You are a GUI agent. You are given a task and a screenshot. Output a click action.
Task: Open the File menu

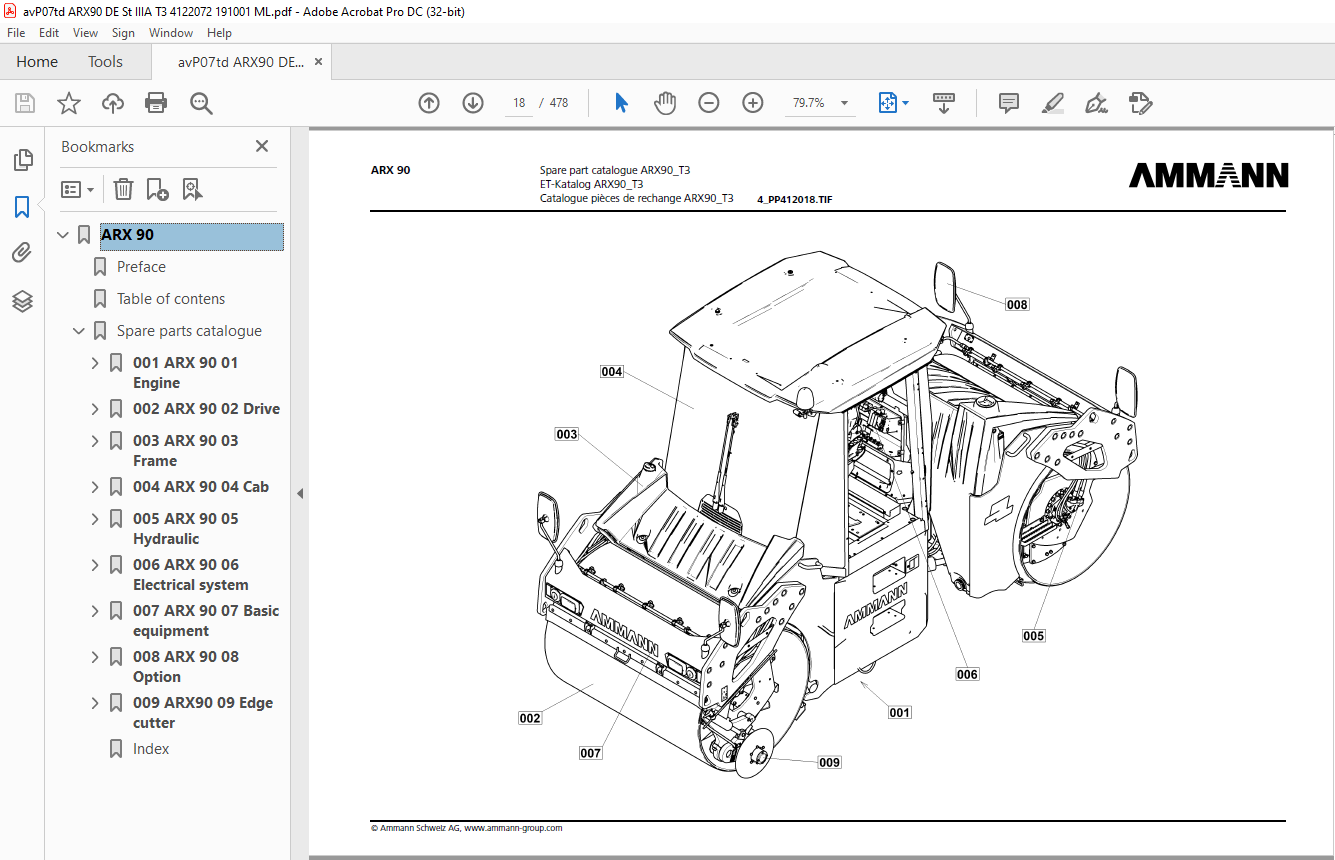16,33
